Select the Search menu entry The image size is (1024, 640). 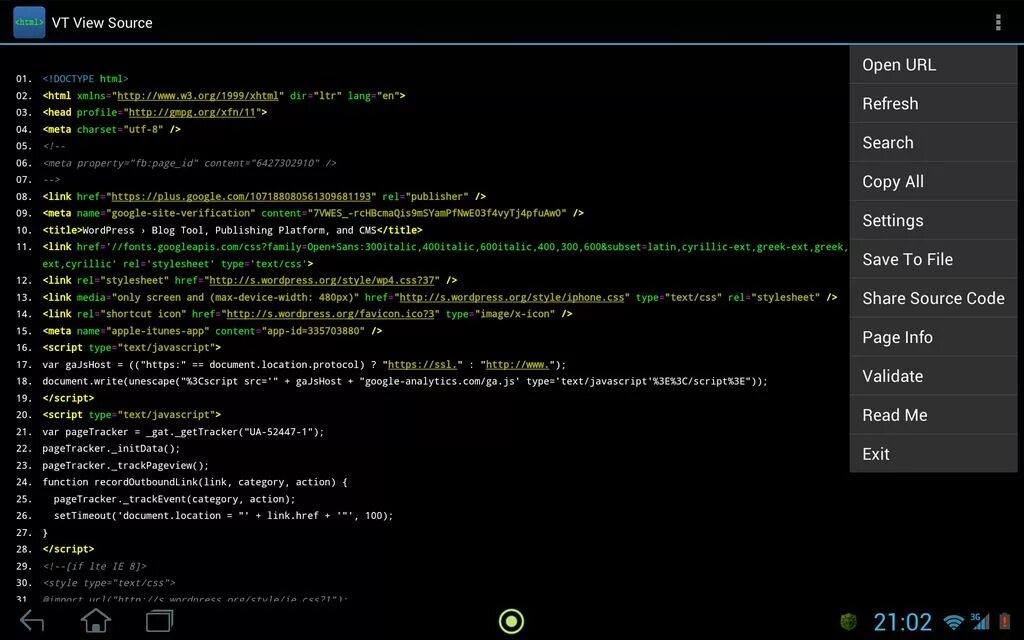coord(933,142)
